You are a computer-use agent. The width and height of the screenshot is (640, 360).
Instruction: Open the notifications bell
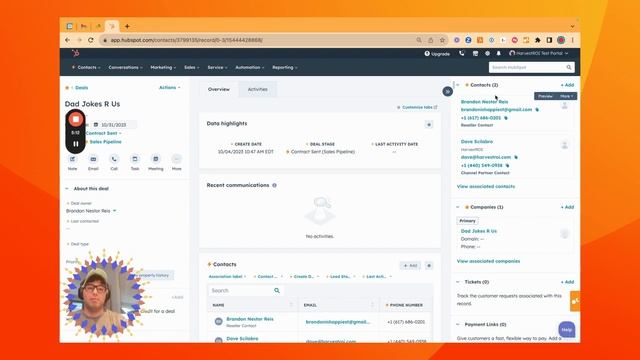click(x=499, y=53)
